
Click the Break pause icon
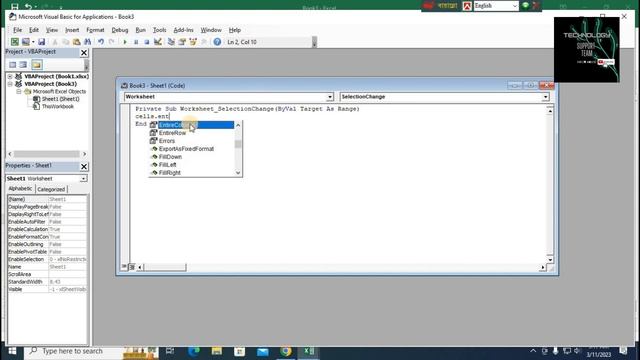[136, 42]
